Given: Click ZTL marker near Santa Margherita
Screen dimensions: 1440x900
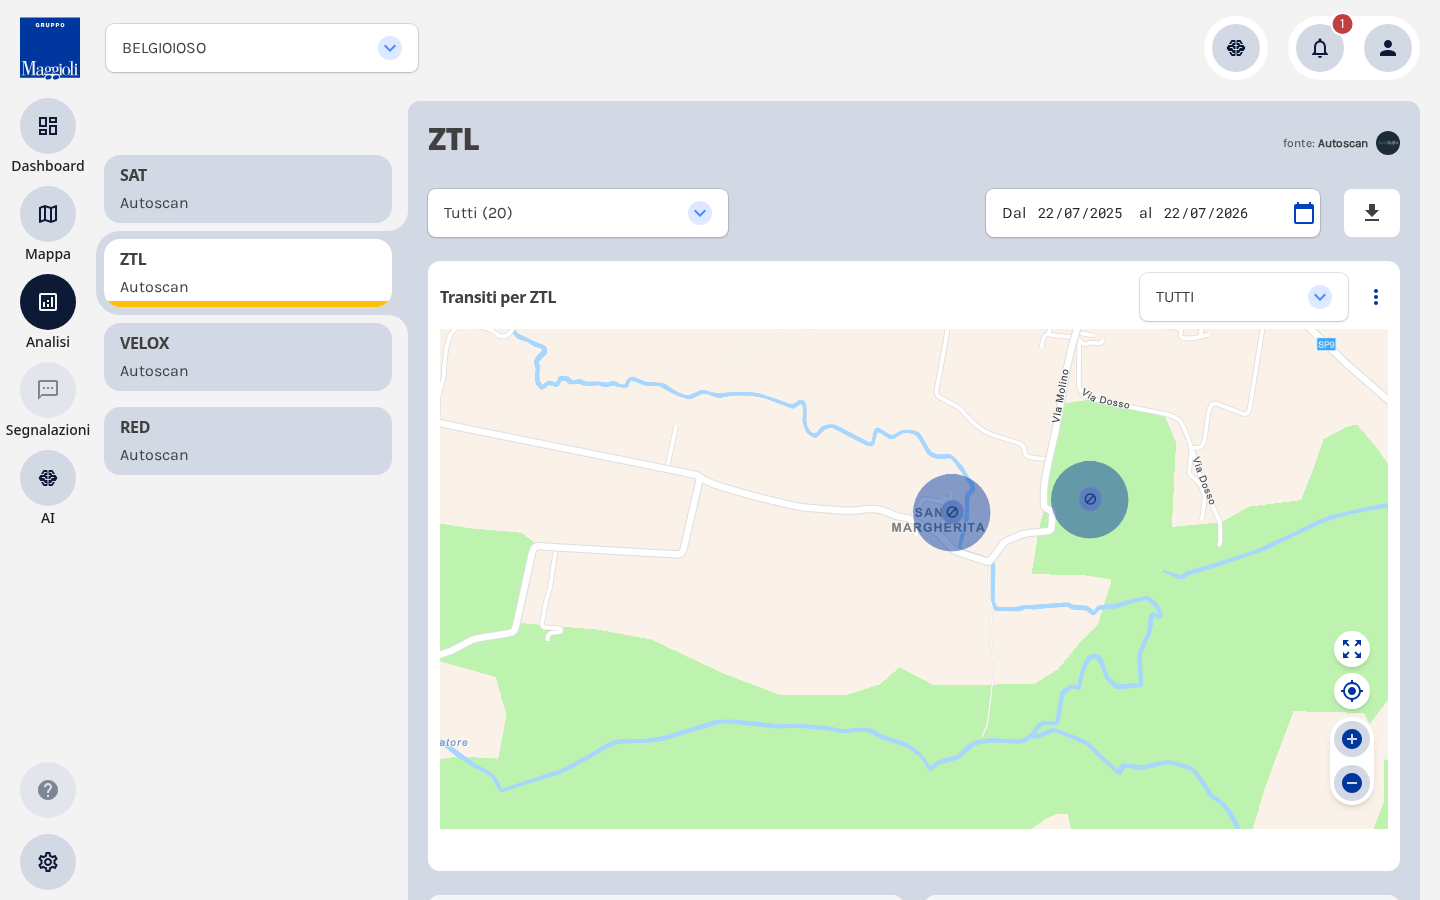Looking at the screenshot, I should [x=952, y=512].
